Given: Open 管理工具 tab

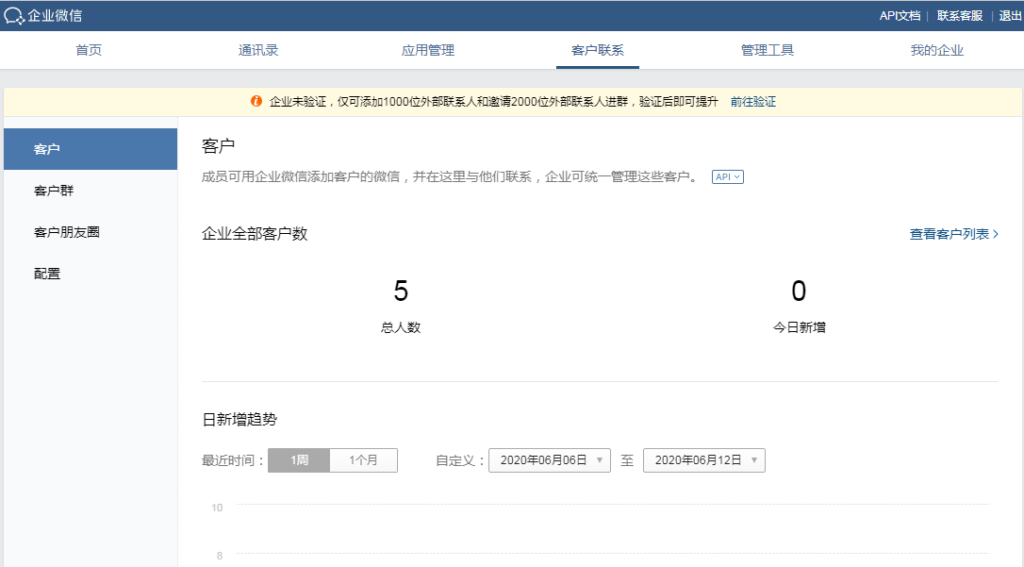Looking at the screenshot, I should coord(767,50).
